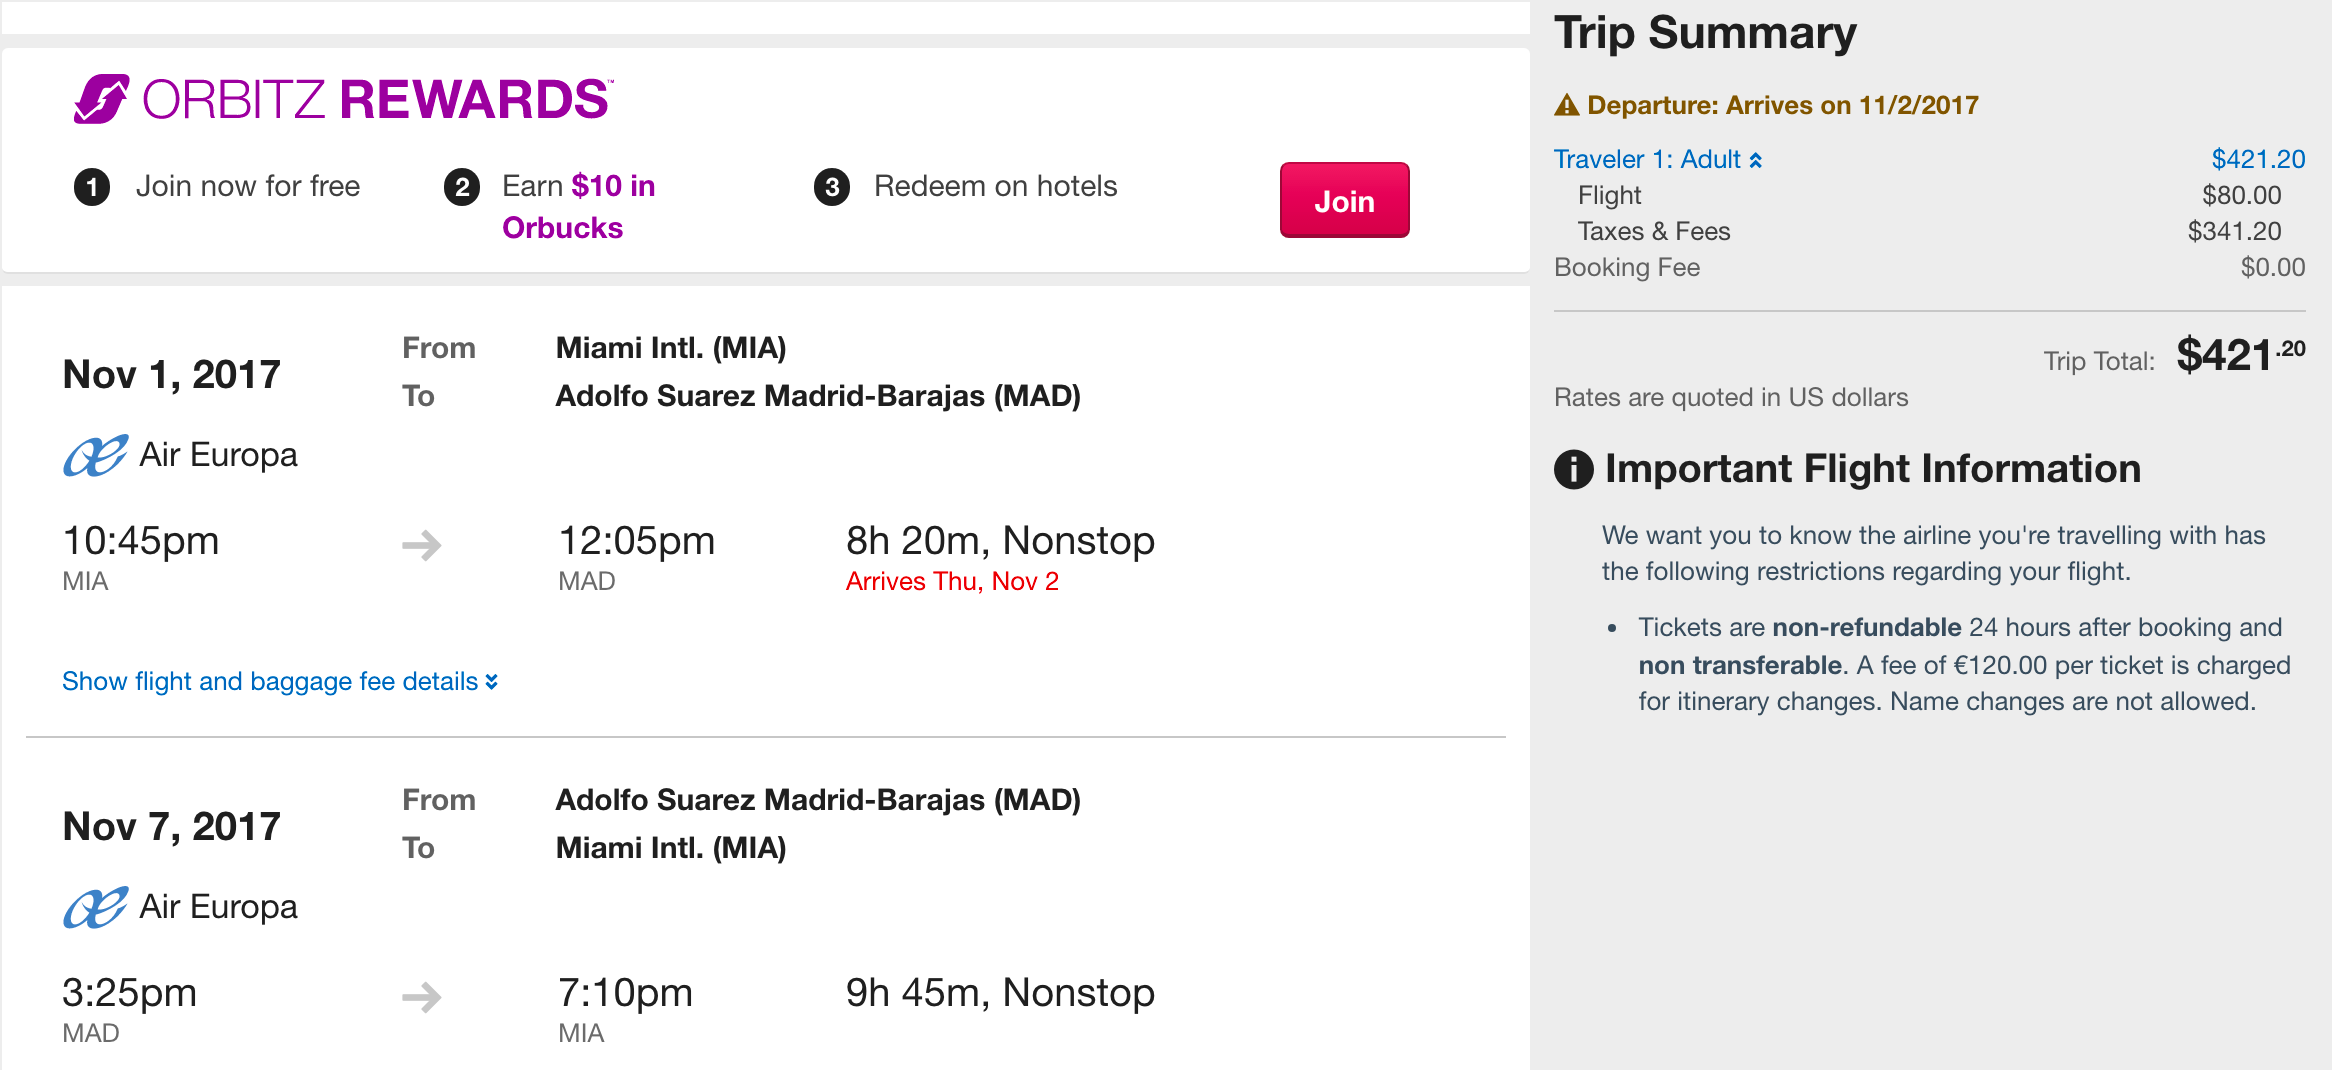Click the red "Arrives Thu, Nov 2" notice
This screenshot has width=2332, height=1070.
pos(952,581)
